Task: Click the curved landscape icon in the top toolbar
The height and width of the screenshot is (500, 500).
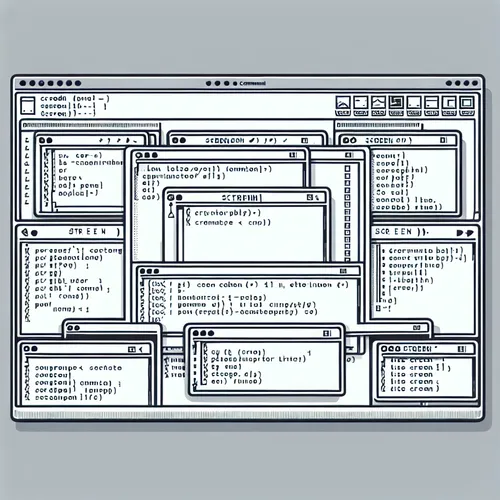Action: click(343, 102)
